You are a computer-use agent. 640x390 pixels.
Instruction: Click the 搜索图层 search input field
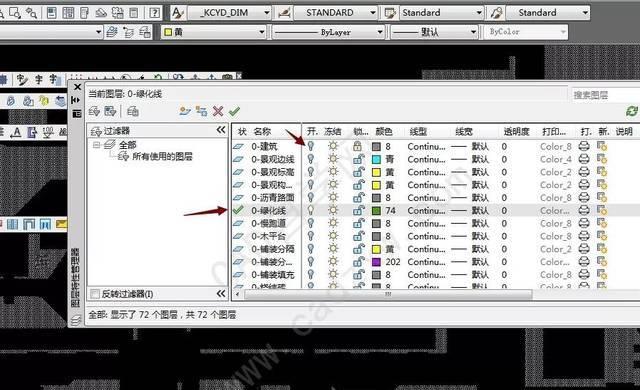pyautogui.click(x=605, y=95)
